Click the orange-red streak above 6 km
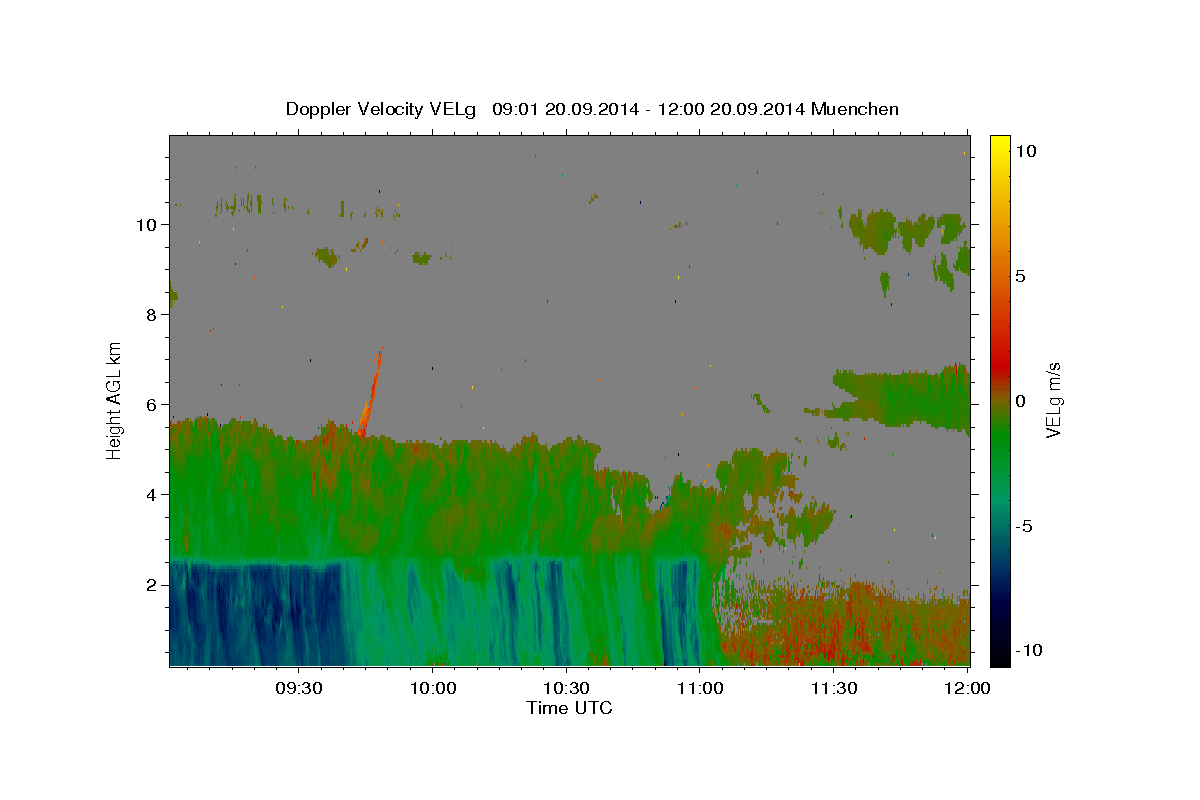1200x800 pixels. point(370,392)
